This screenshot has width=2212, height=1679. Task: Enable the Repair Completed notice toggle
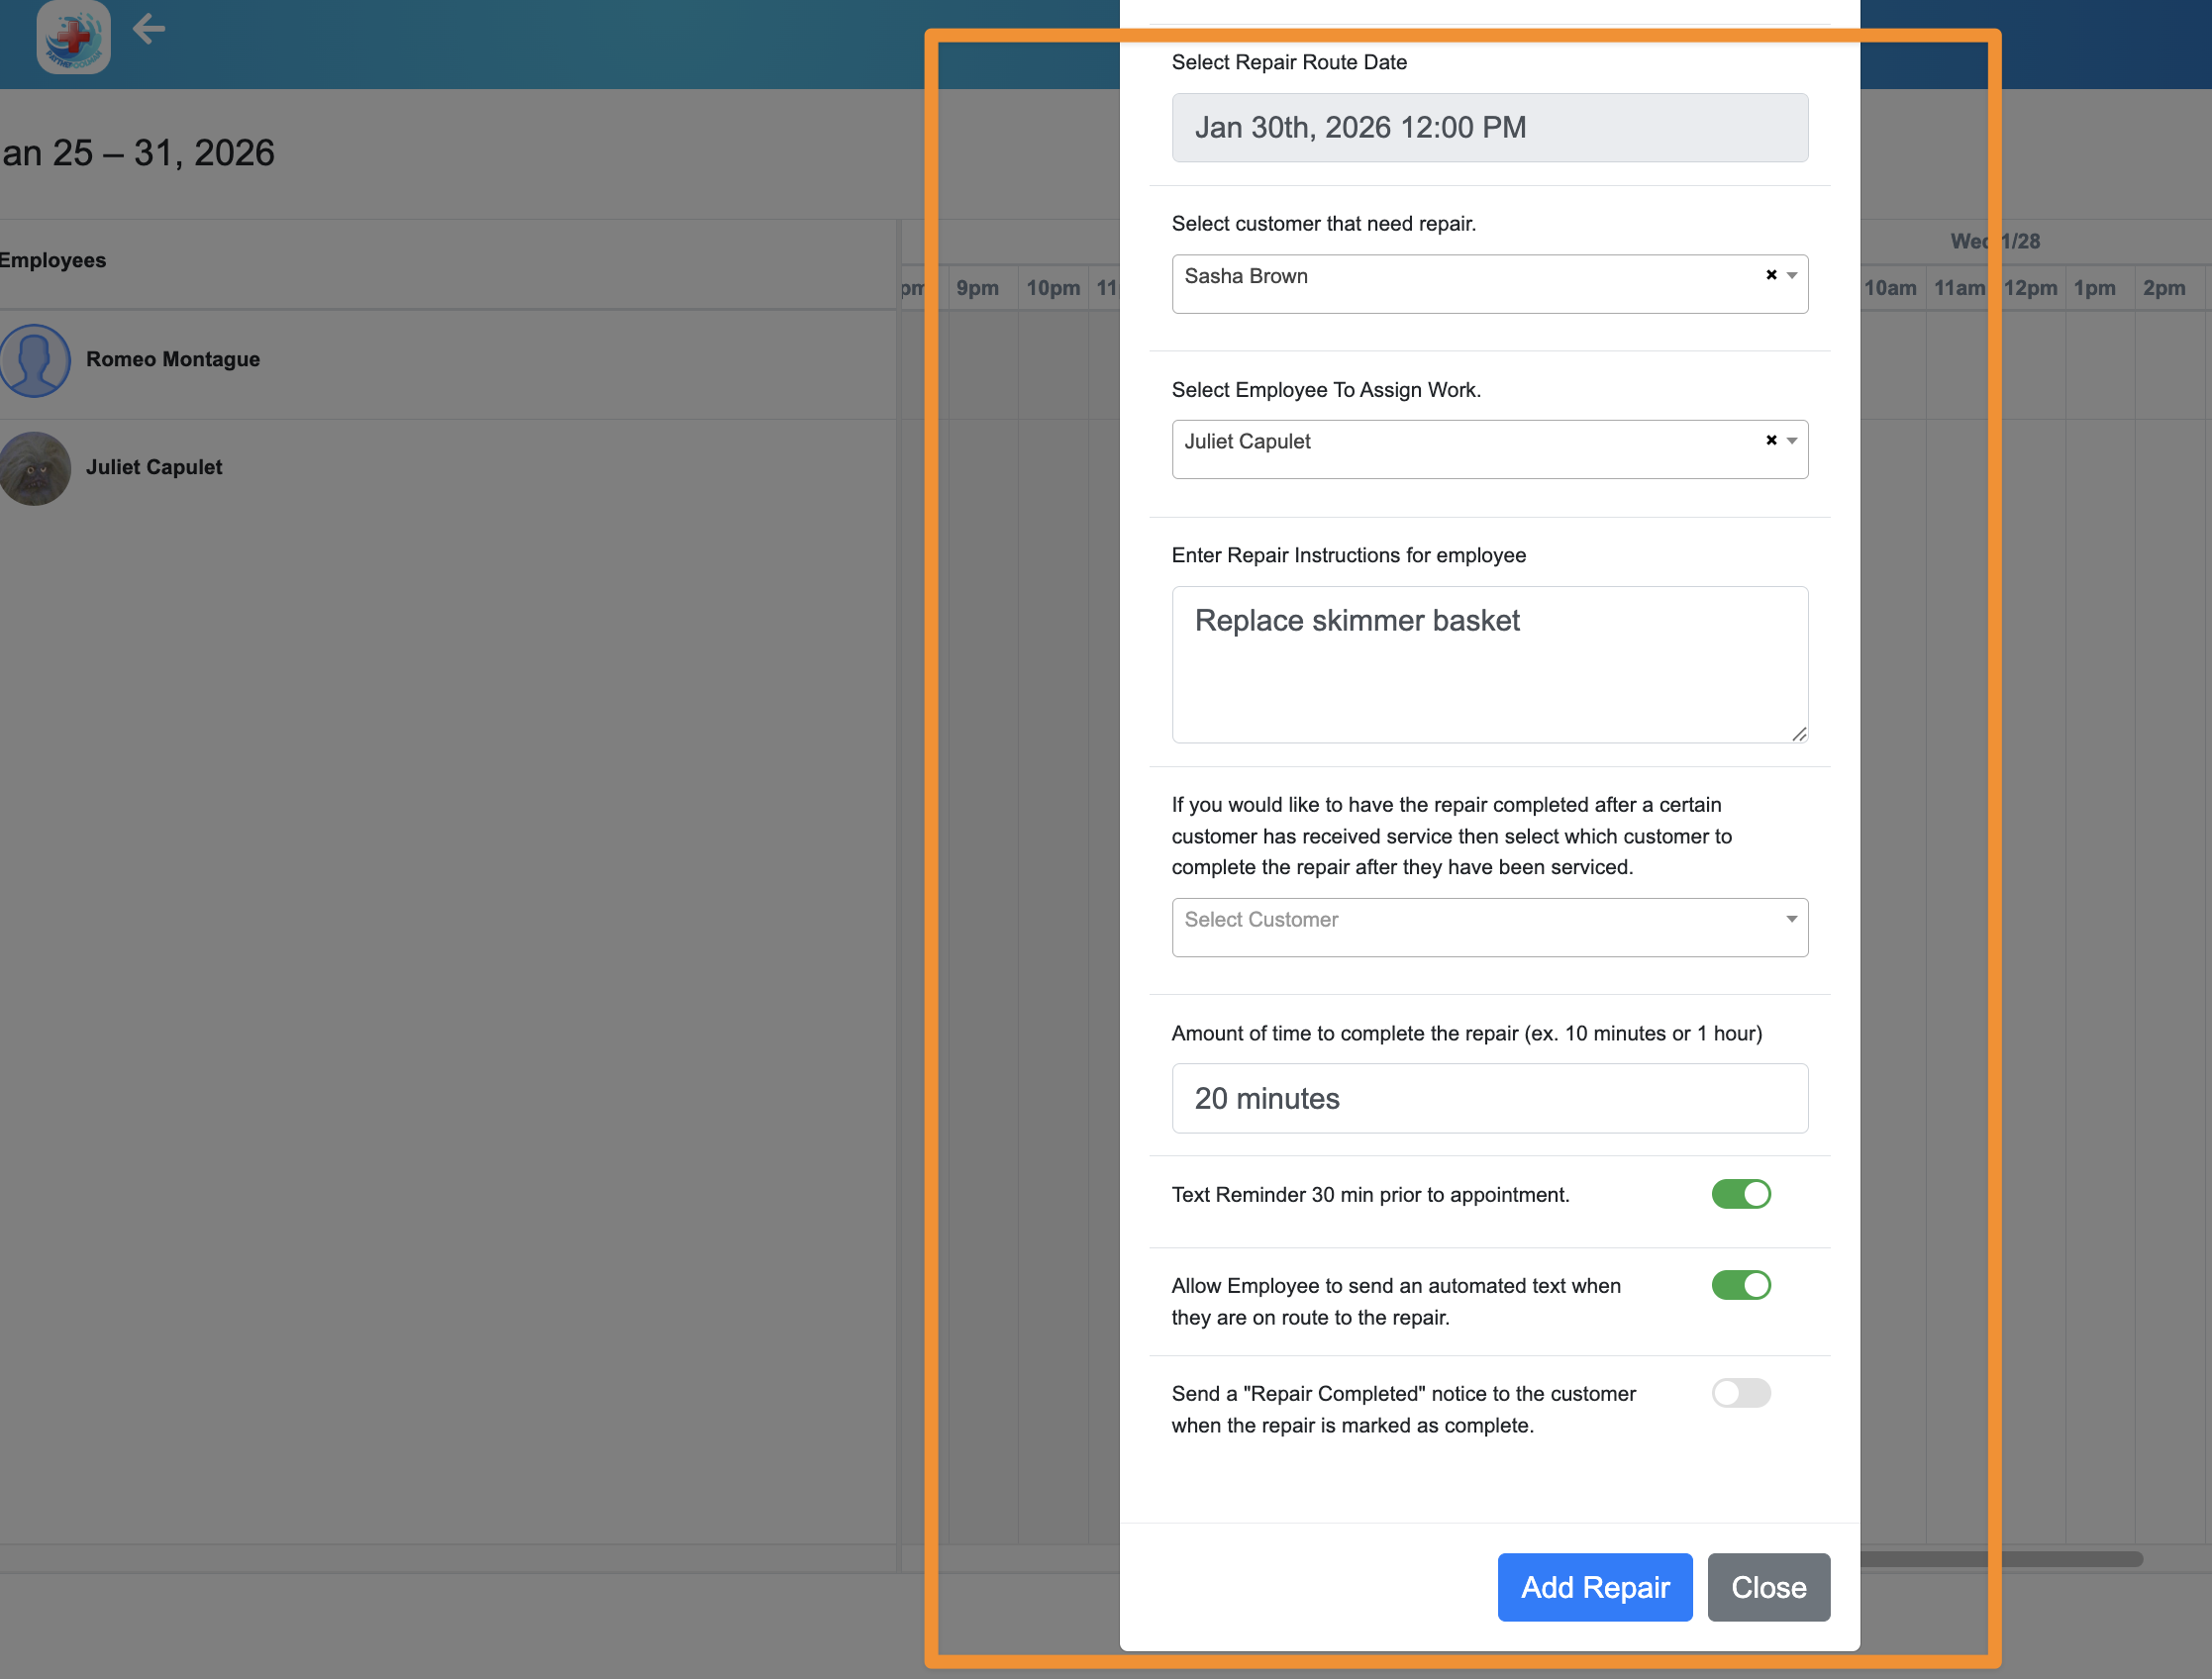[x=1741, y=1393]
